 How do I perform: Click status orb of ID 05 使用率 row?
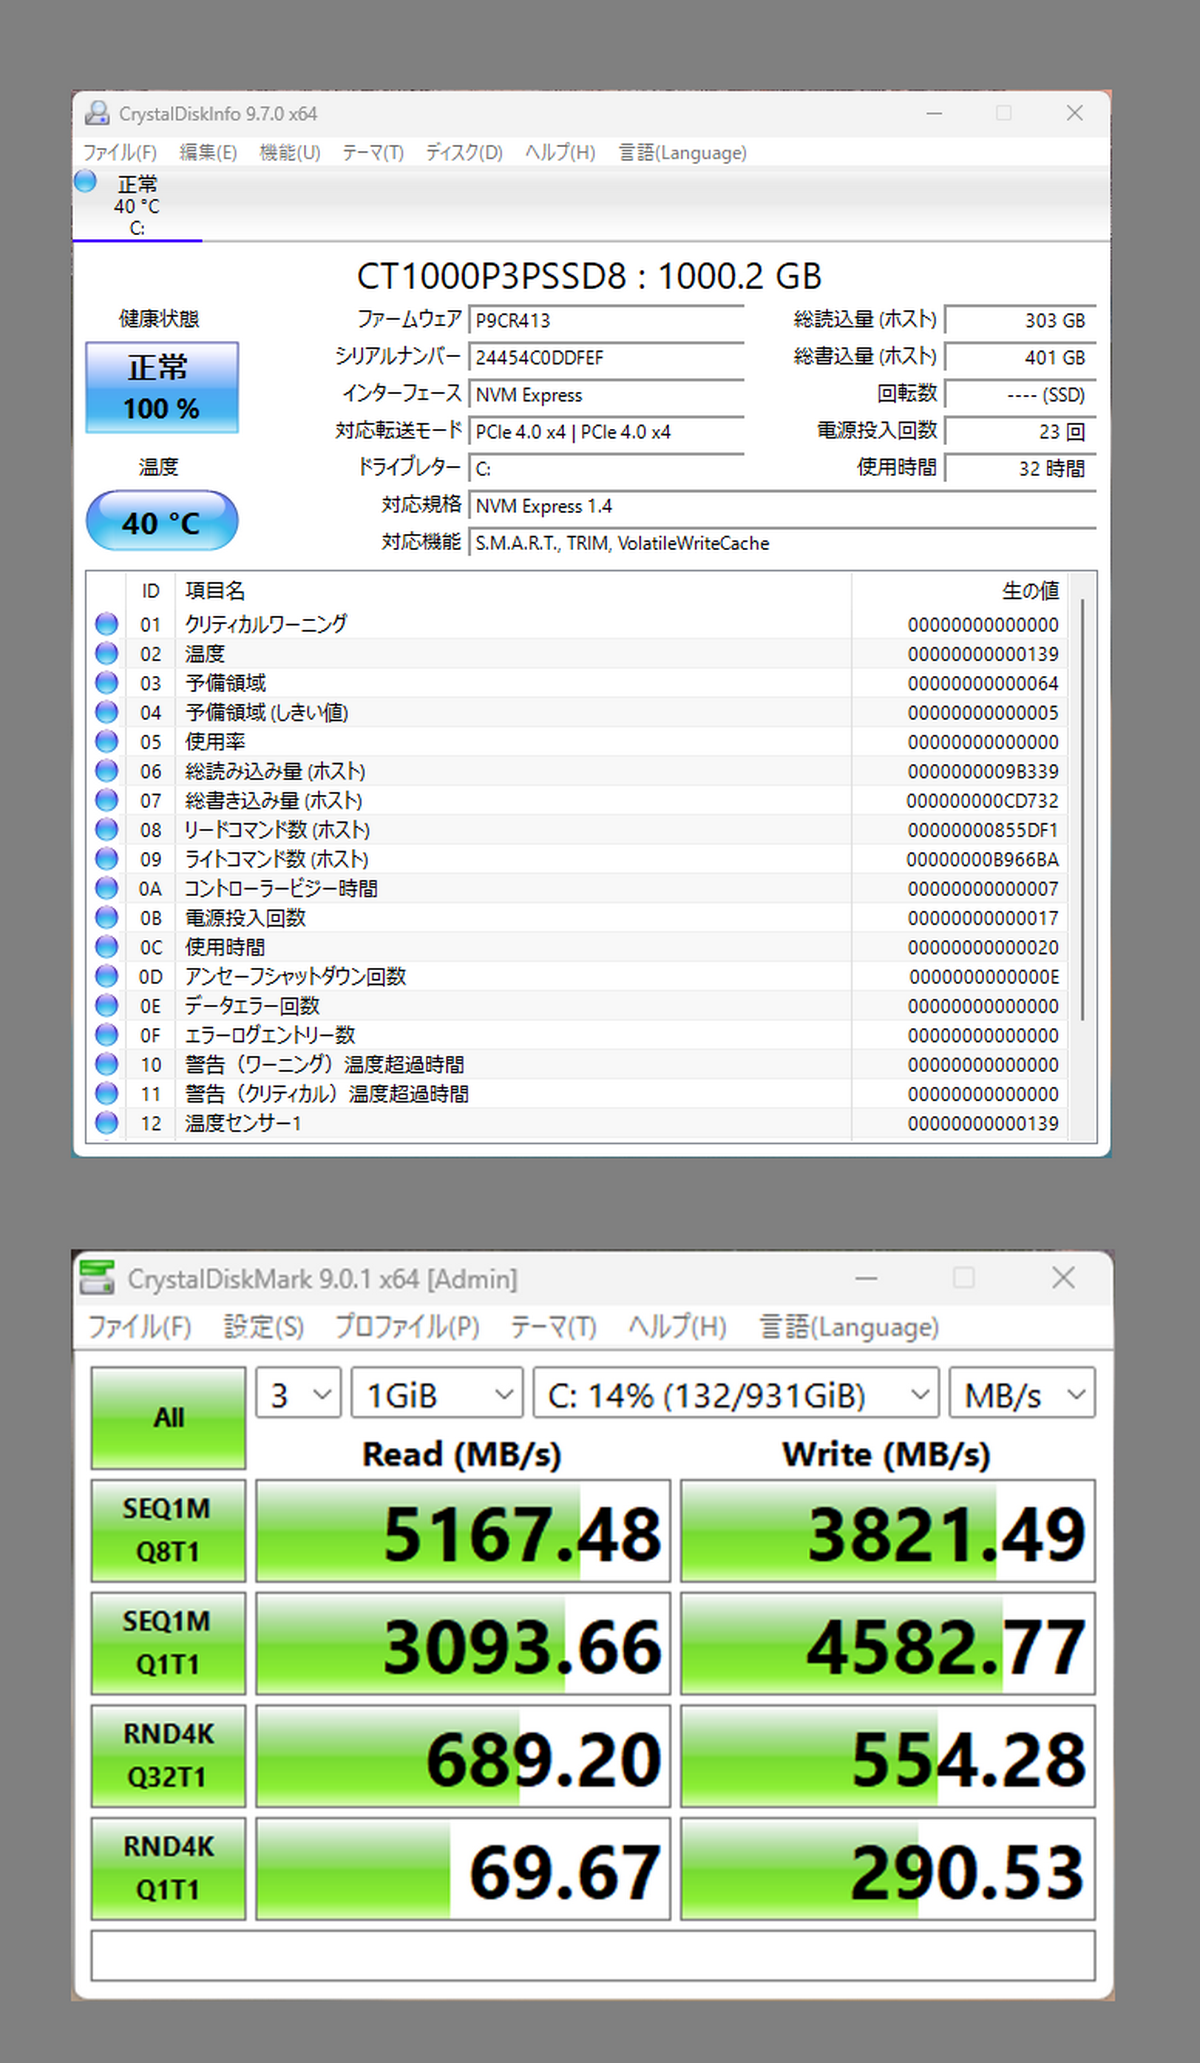[x=107, y=741]
